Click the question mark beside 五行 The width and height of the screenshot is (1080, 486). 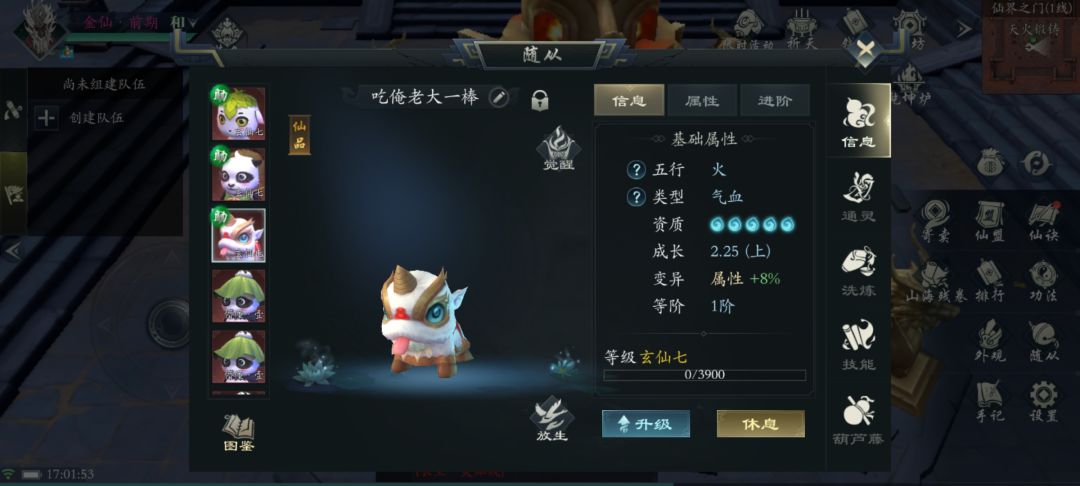(636, 169)
